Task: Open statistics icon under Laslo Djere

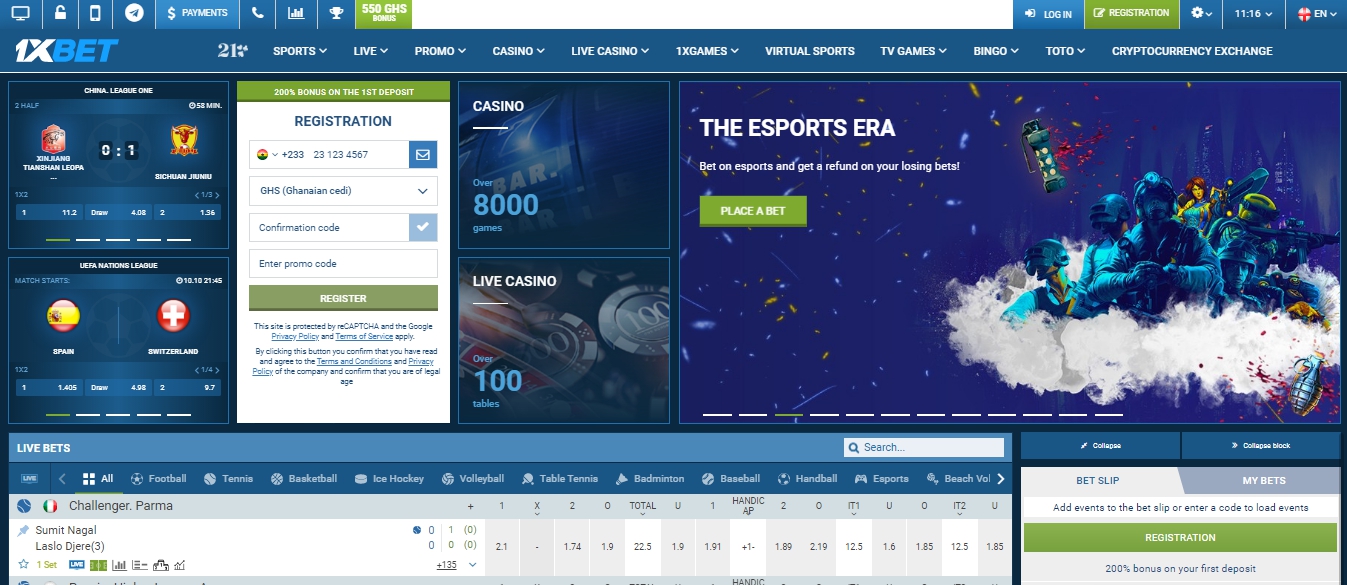Action: coord(119,565)
